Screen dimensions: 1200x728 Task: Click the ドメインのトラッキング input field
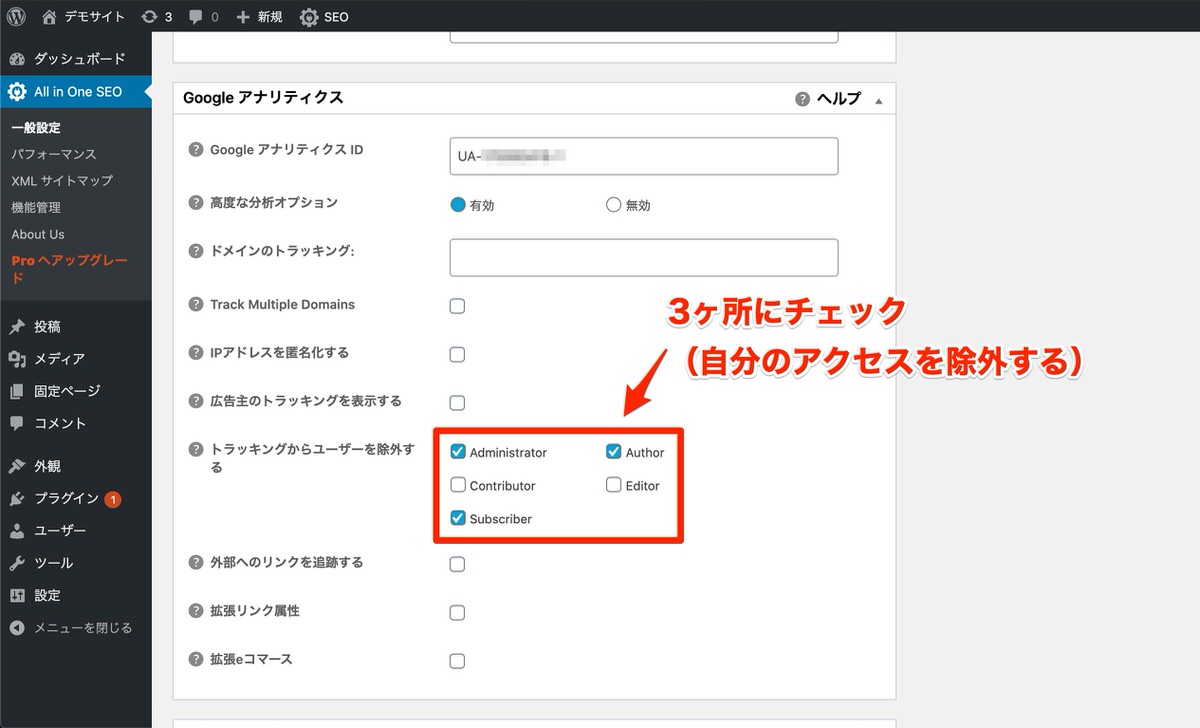tap(644, 257)
